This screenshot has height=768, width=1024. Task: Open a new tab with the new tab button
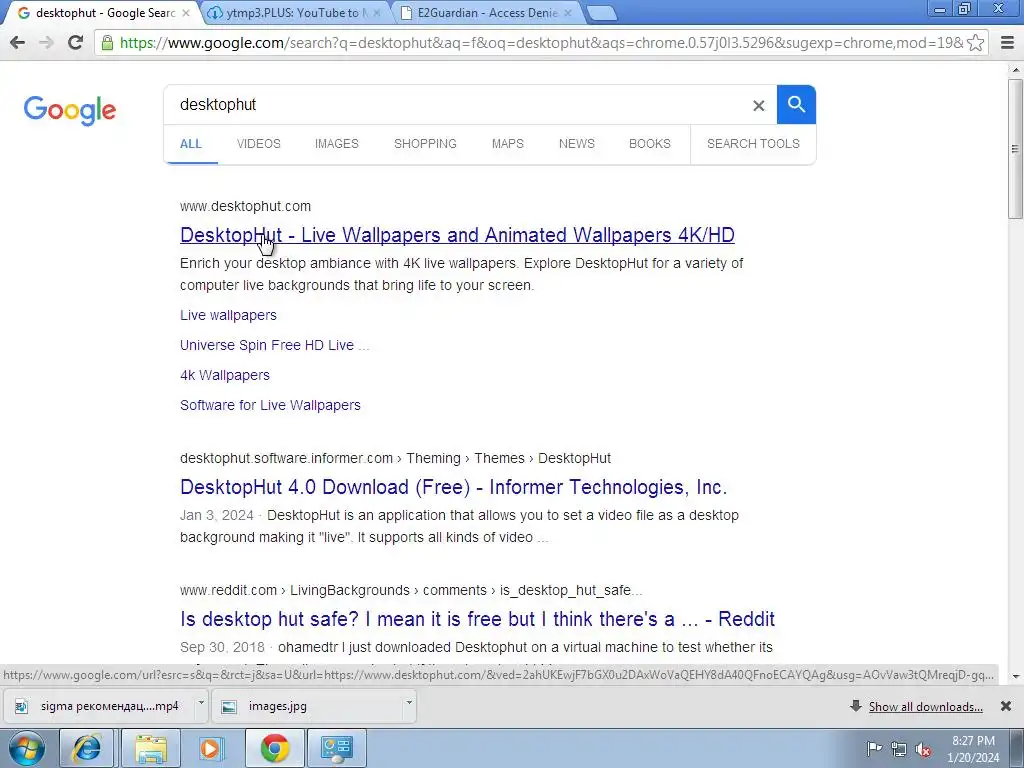601,13
